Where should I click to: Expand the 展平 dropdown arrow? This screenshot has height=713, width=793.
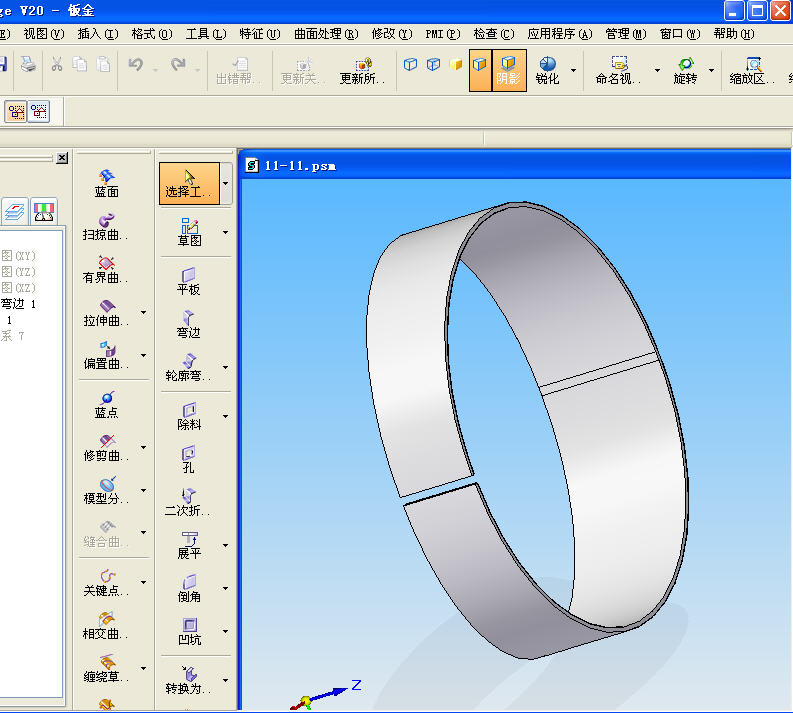[226, 545]
